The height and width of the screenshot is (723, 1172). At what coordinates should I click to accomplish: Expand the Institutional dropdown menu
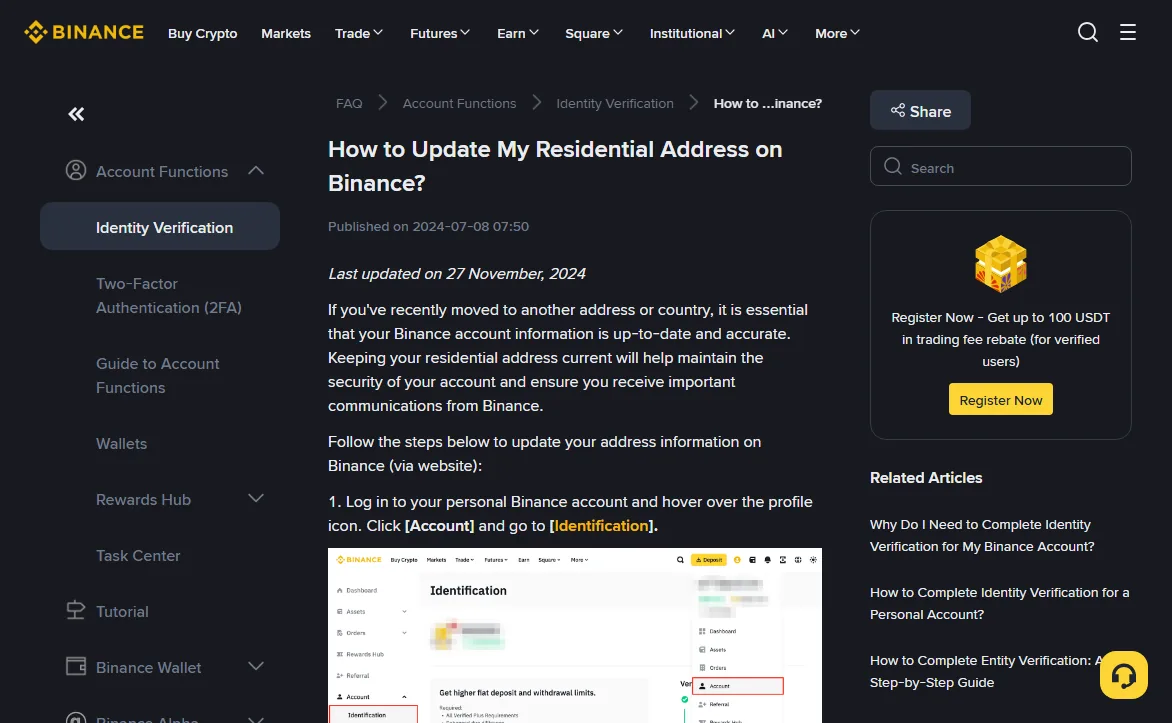692,33
